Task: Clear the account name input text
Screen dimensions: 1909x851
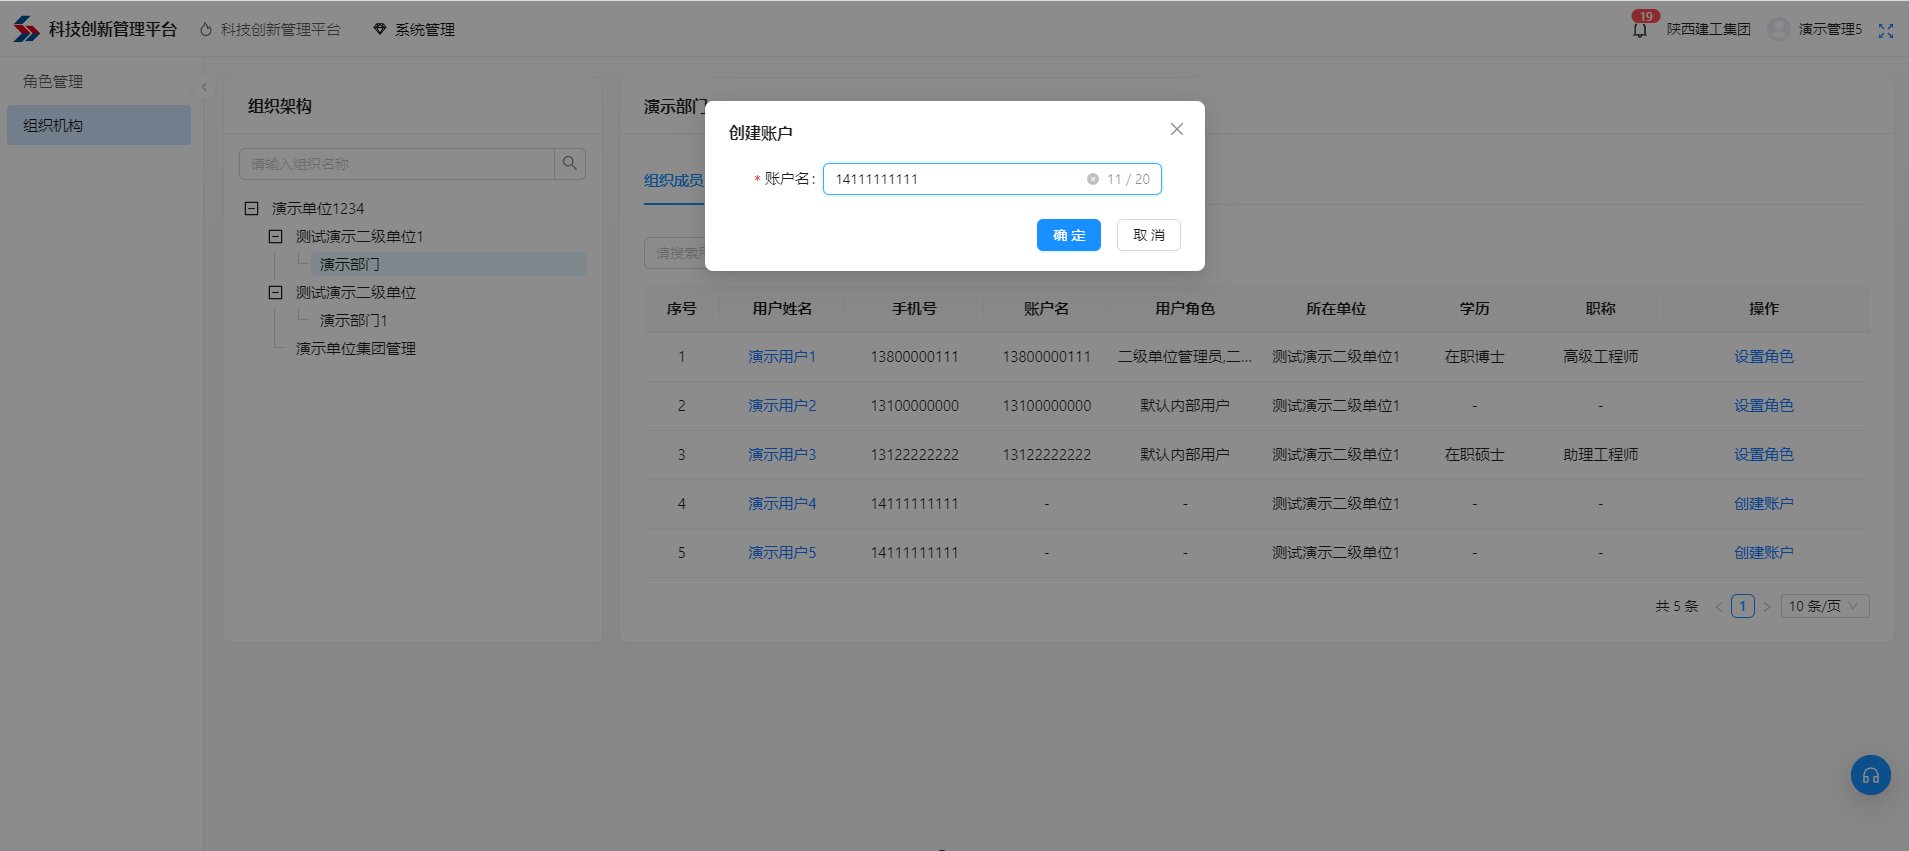Action: tap(1092, 179)
